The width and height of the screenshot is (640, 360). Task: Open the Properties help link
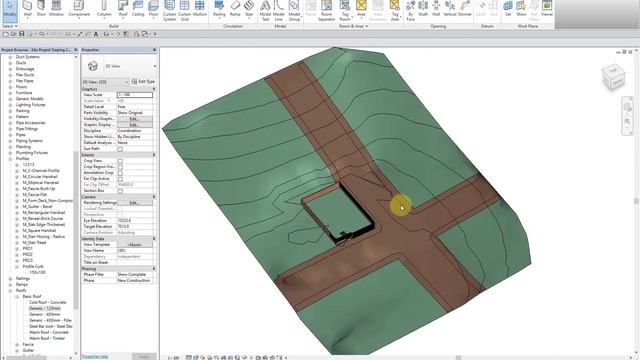pyautogui.click(x=95, y=357)
